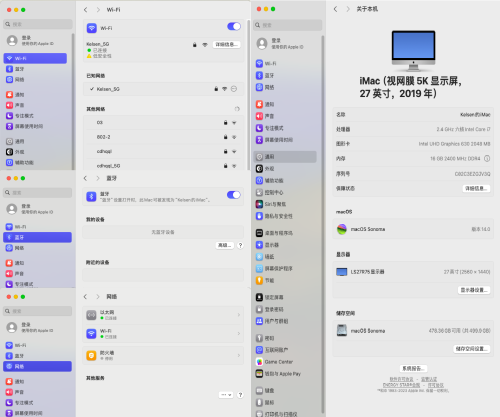Open 登录密码 in the sidebar
The height and width of the screenshot is (417, 500).
point(270,309)
